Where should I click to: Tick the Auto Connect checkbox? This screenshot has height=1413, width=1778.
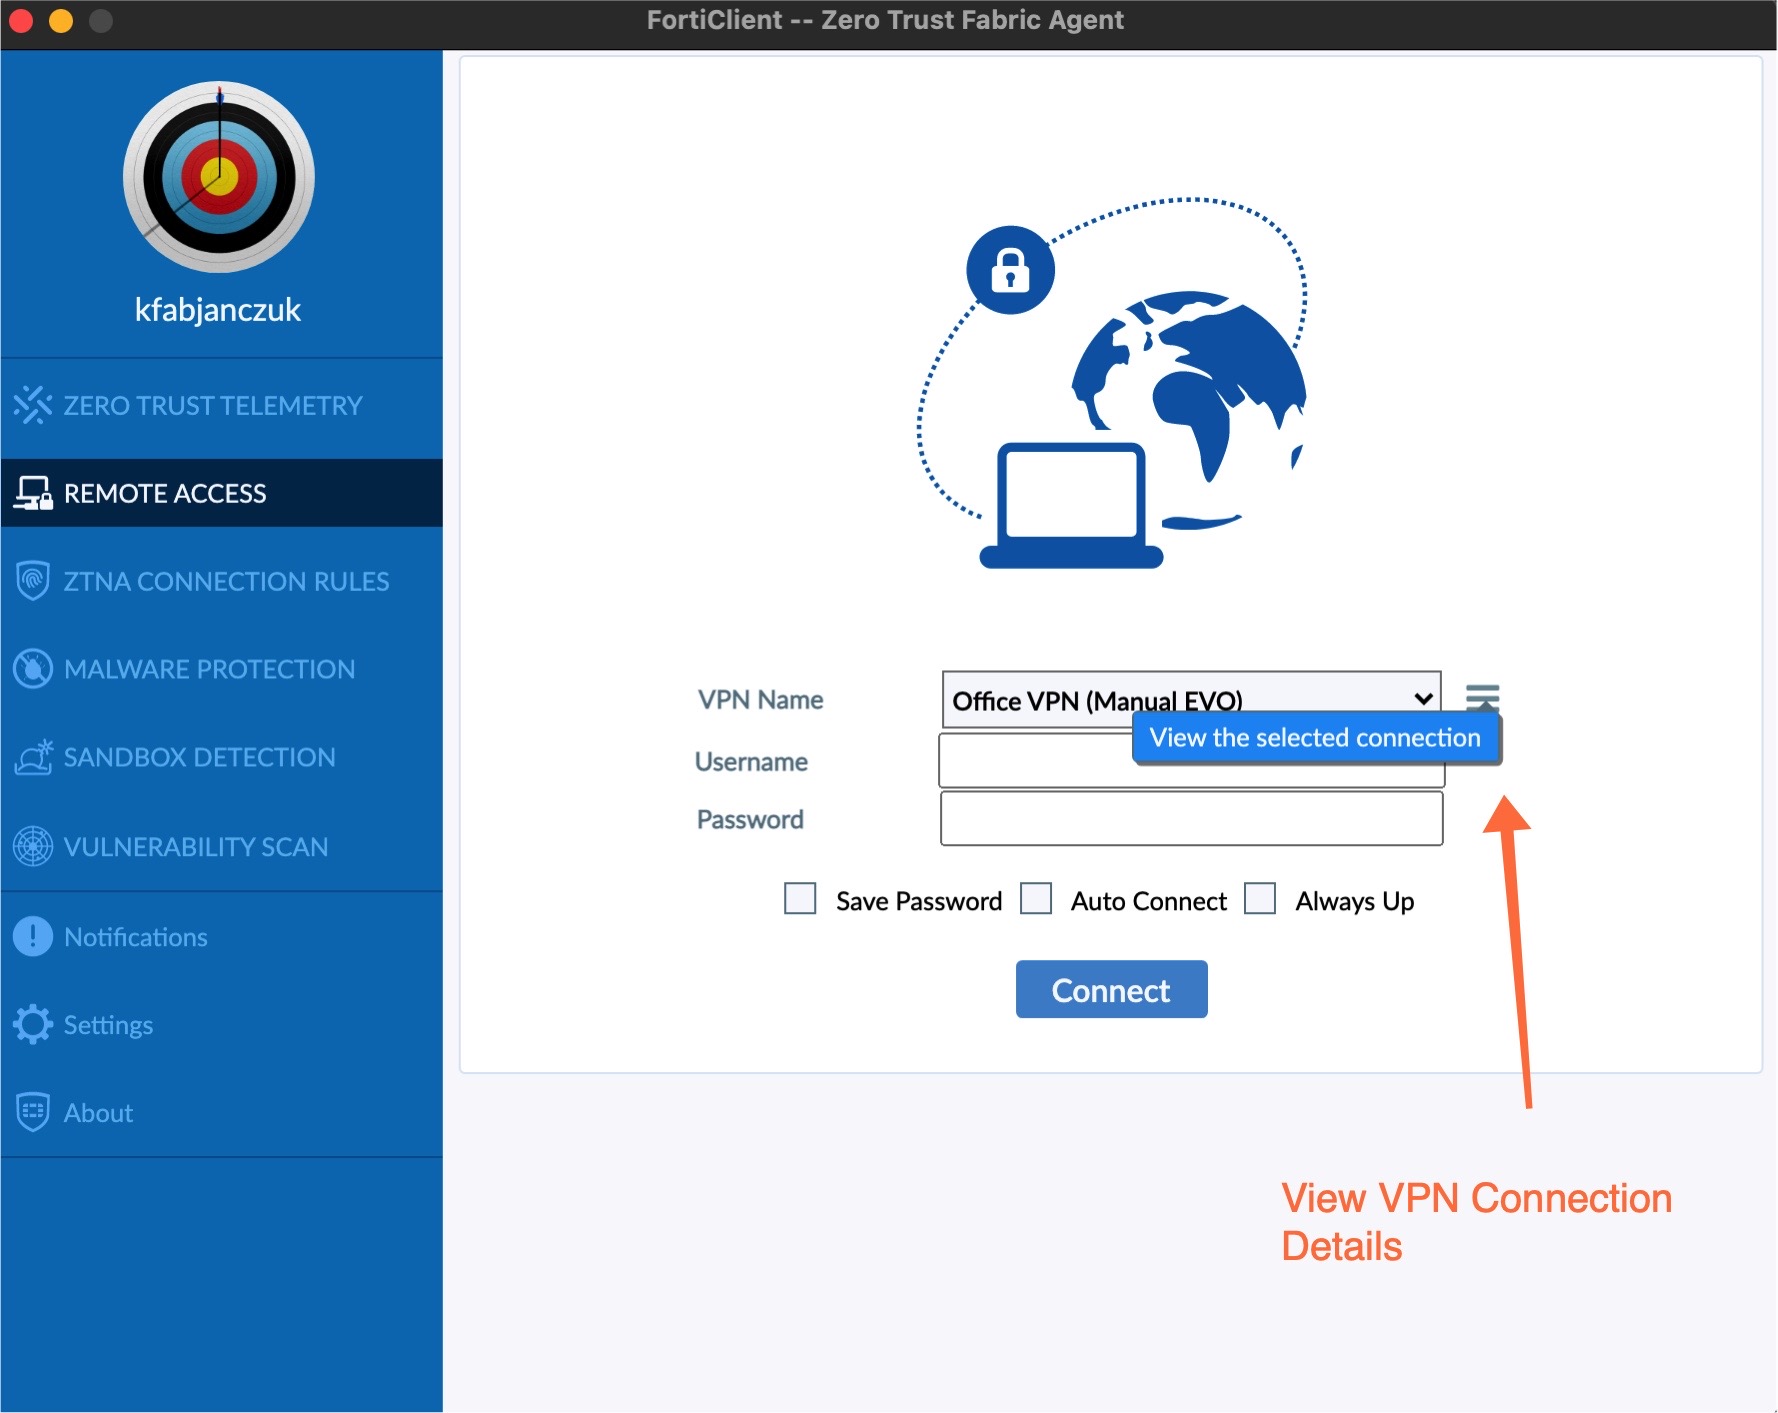click(1036, 898)
